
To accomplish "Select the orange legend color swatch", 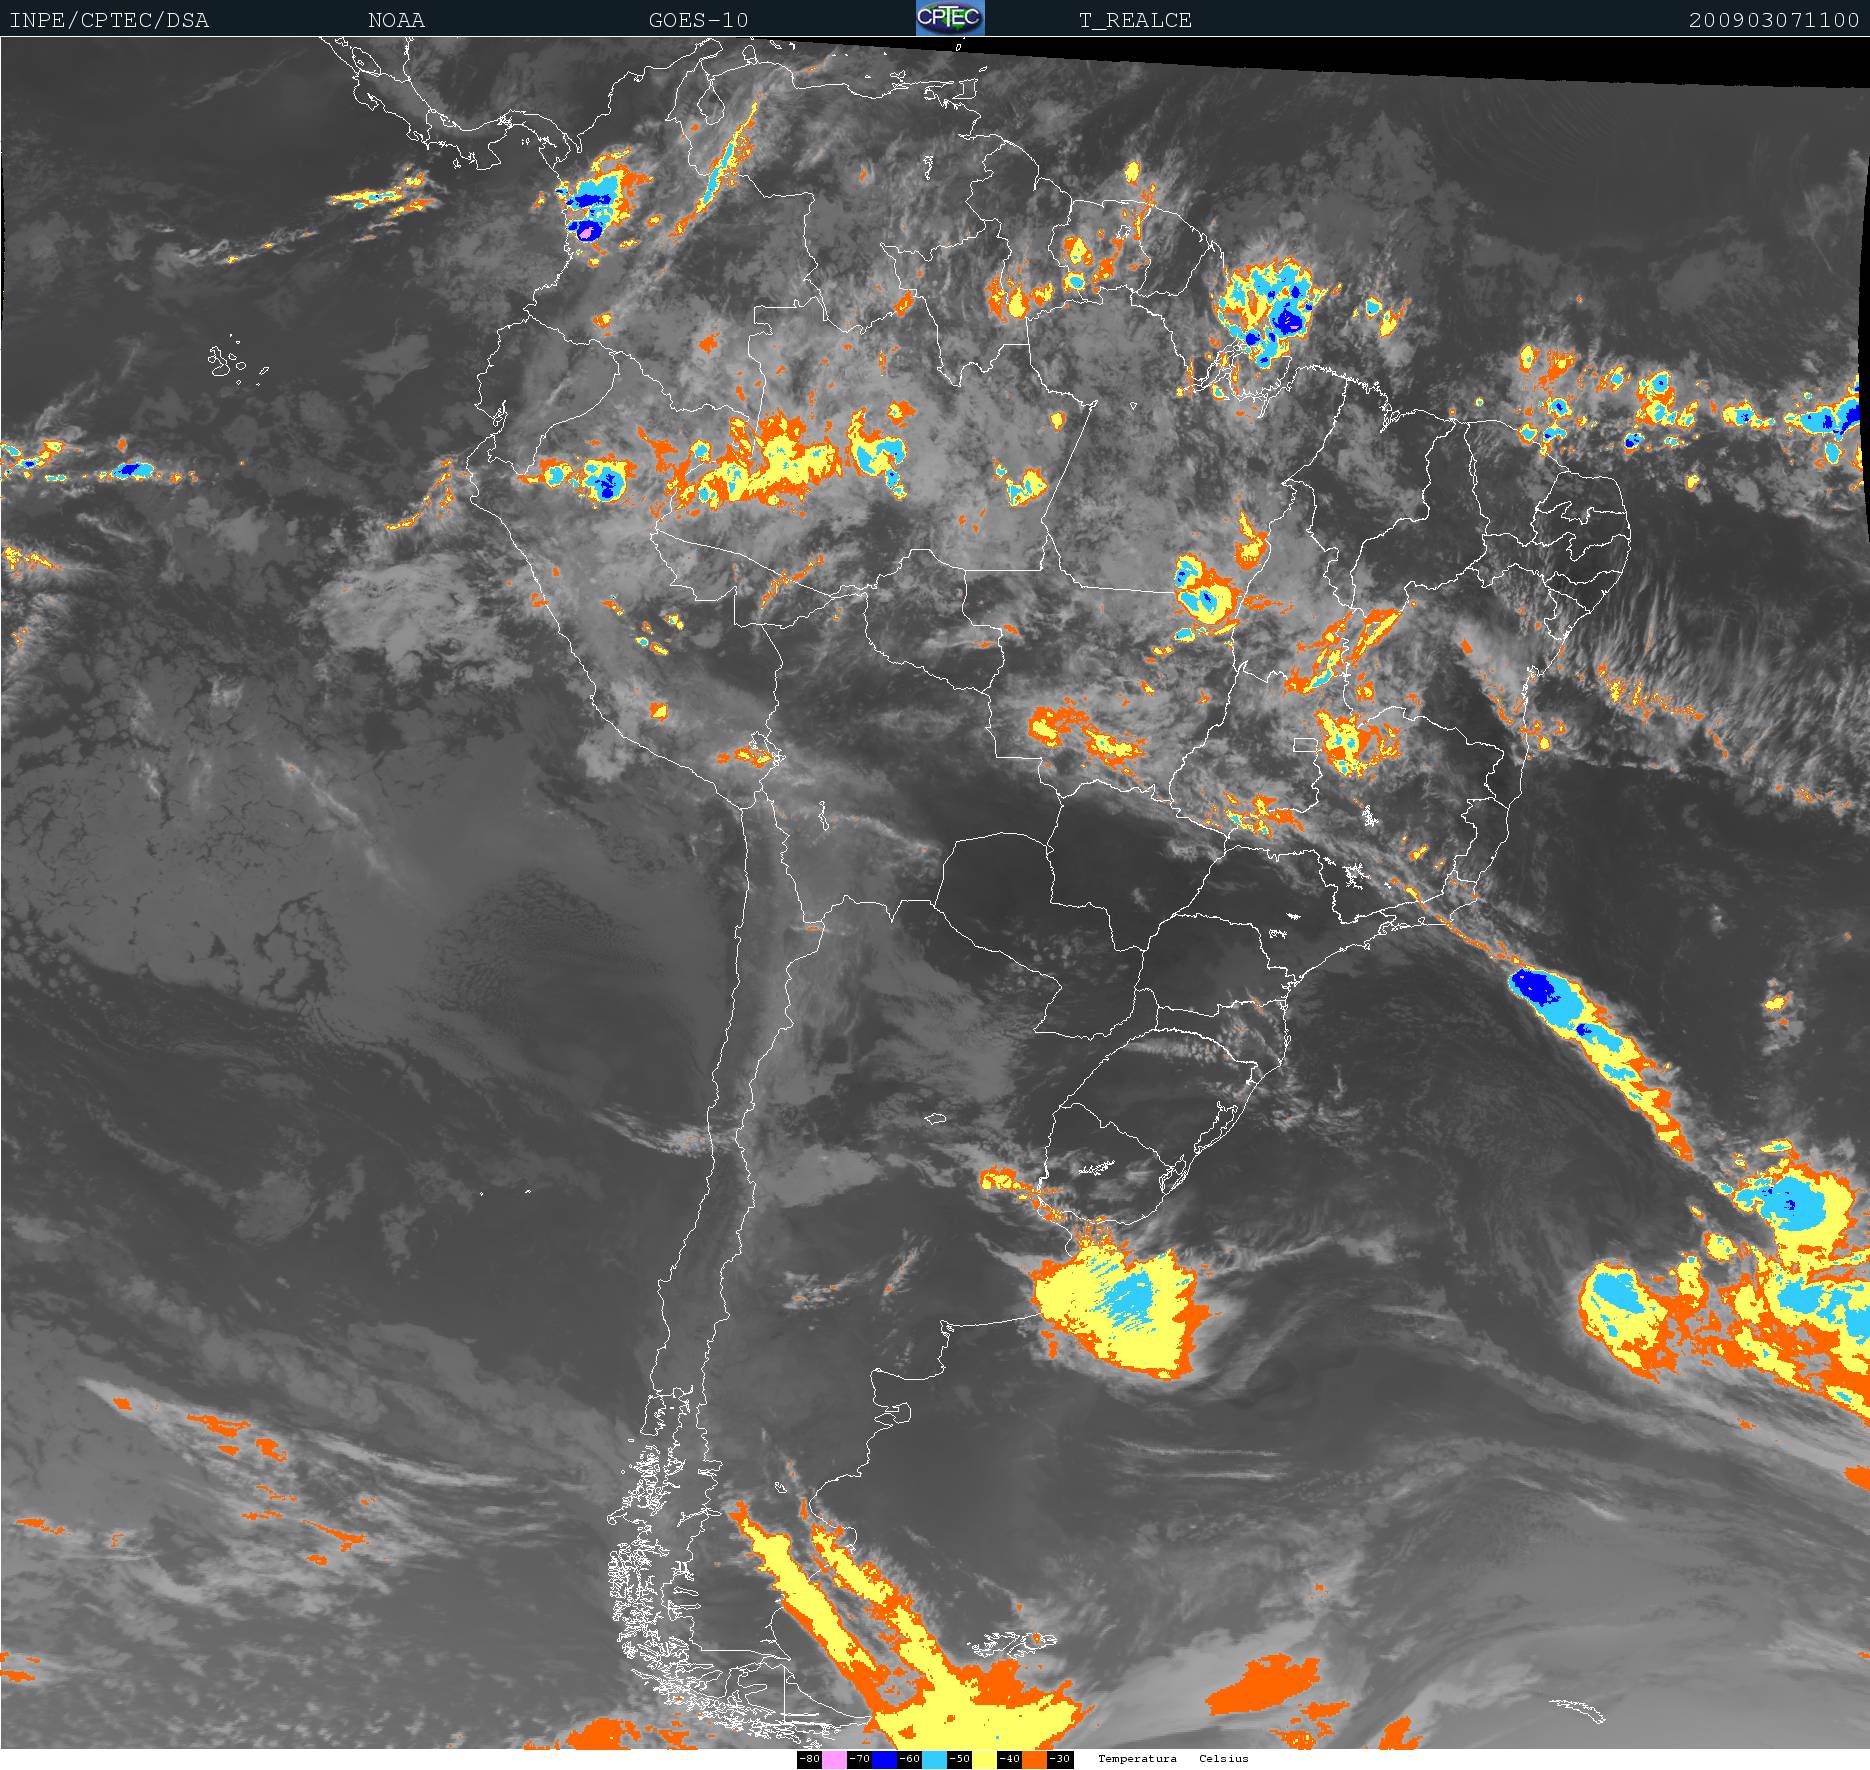I will click(x=1034, y=1759).
